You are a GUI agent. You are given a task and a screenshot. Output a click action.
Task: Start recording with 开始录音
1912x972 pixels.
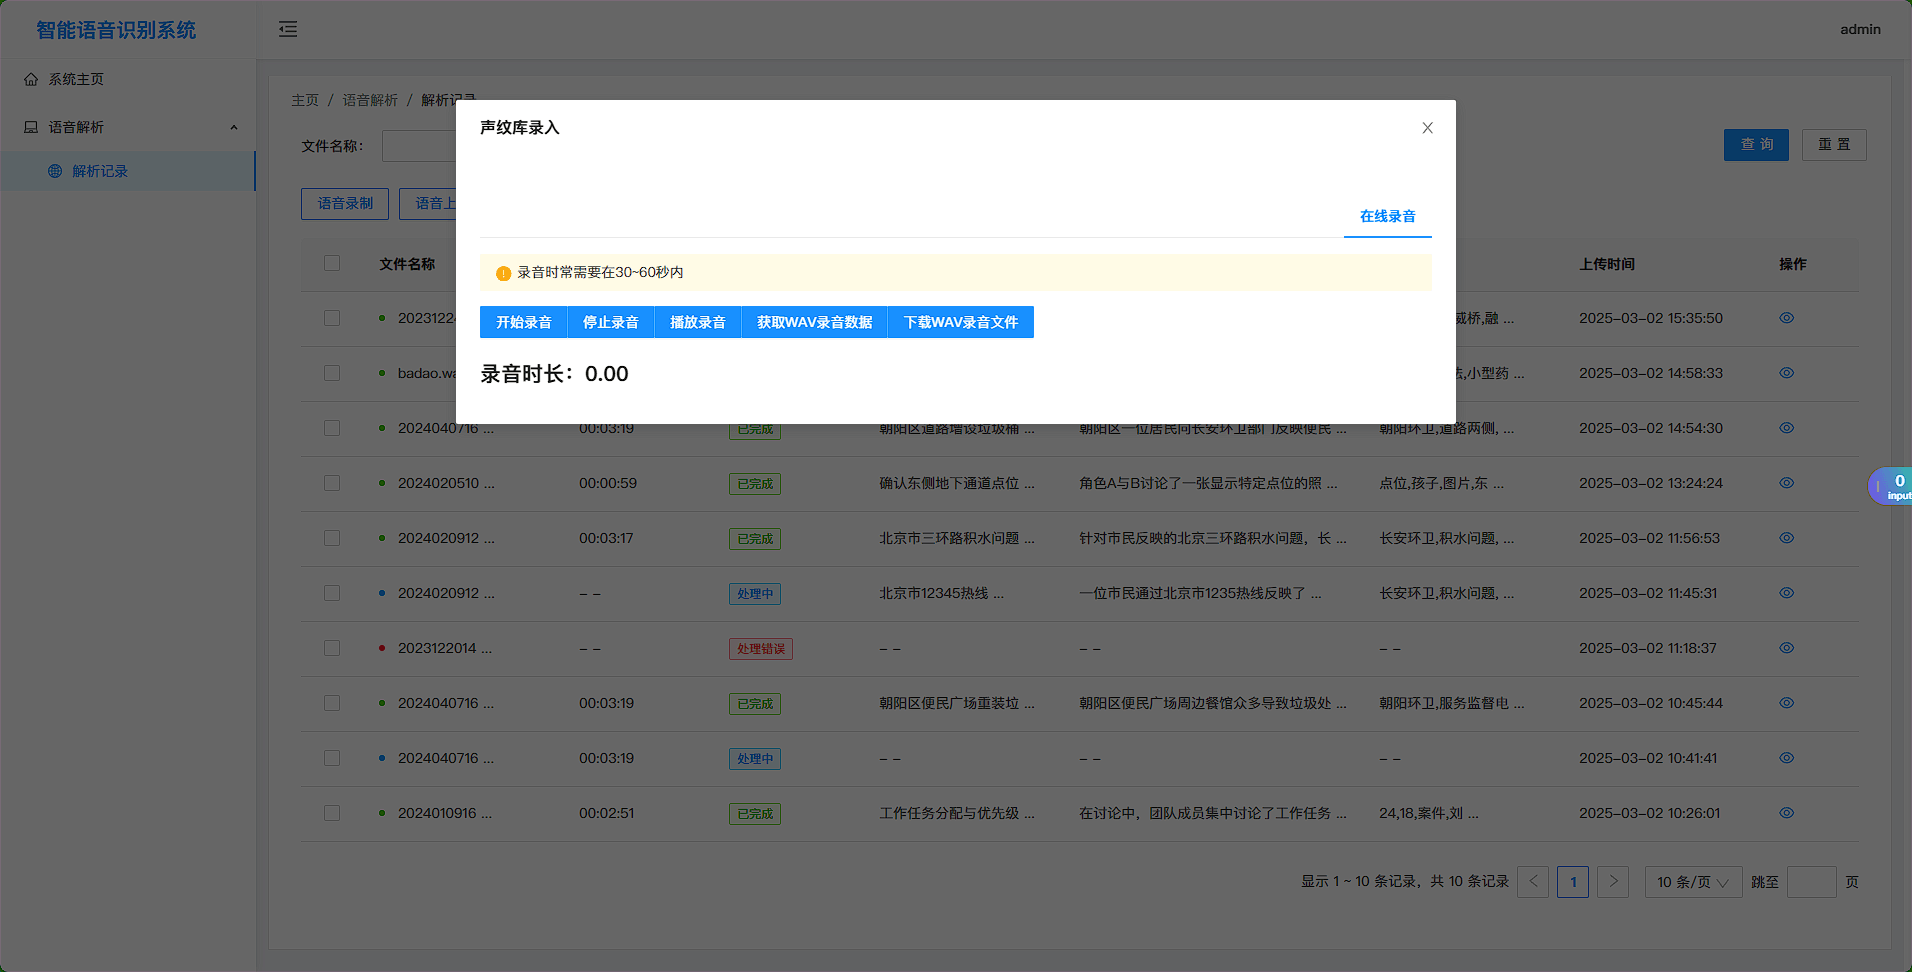click(x=523, y=322)
